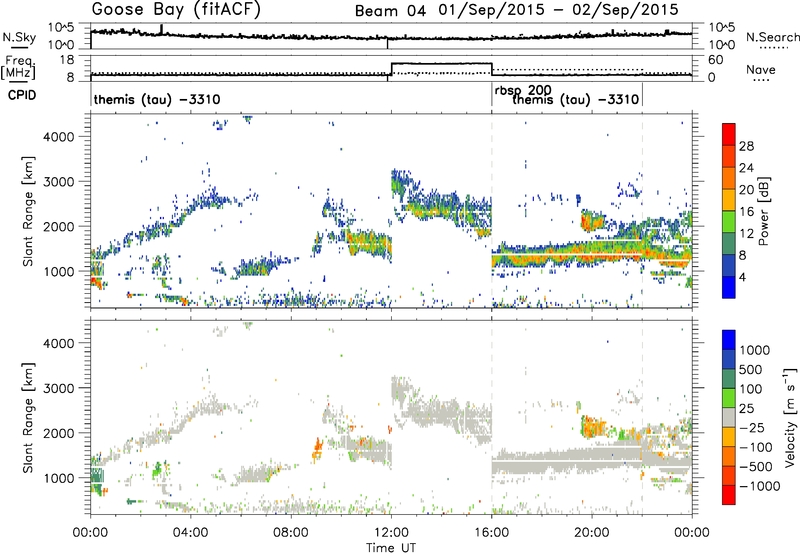Click the "08:00" time tick label
This screenshot has width=800, height=554.
click(x=291, y=533)
